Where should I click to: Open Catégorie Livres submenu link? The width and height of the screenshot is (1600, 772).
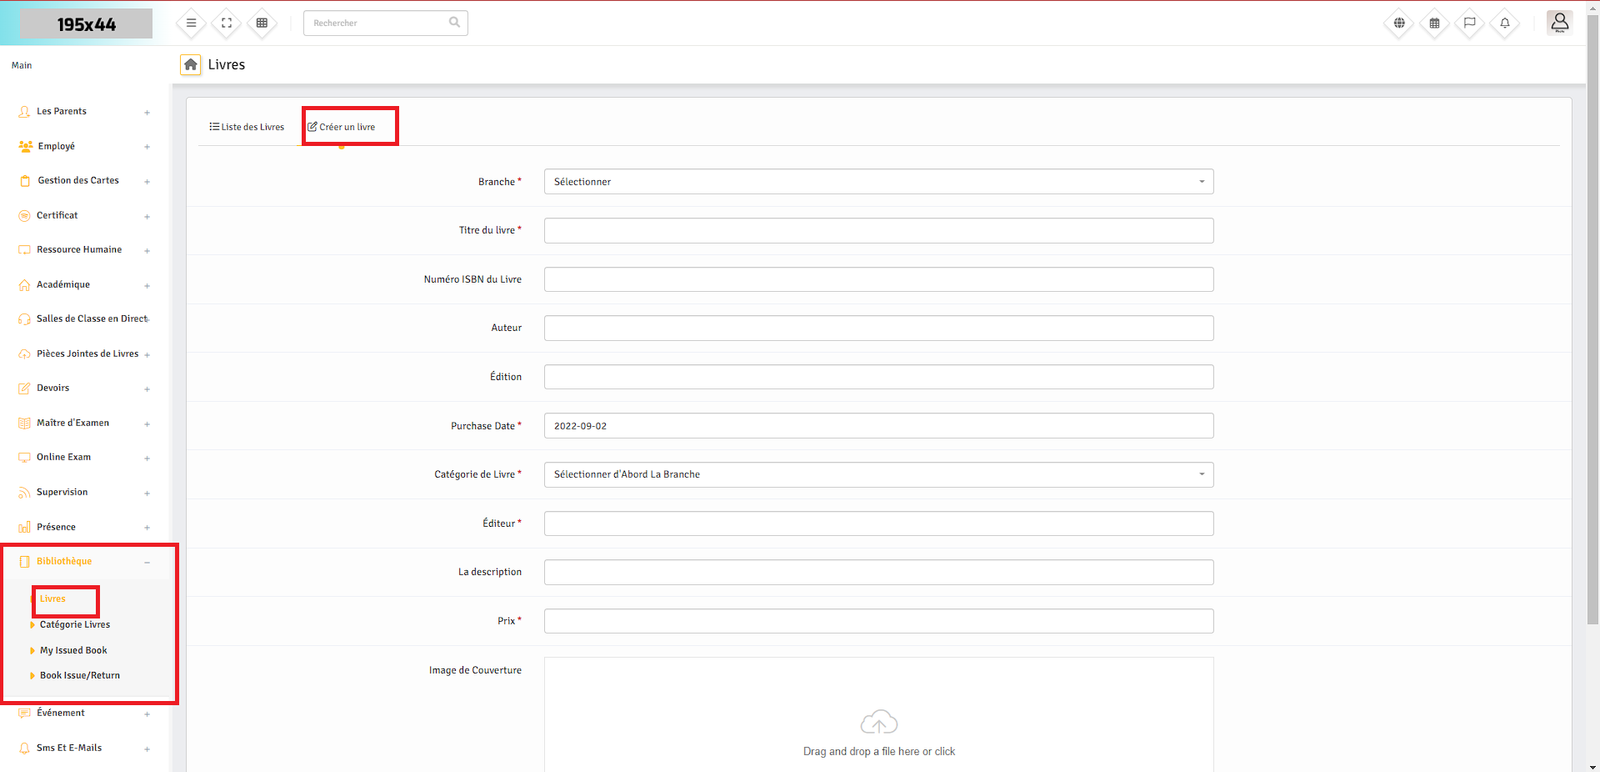(x=75, y=625)
